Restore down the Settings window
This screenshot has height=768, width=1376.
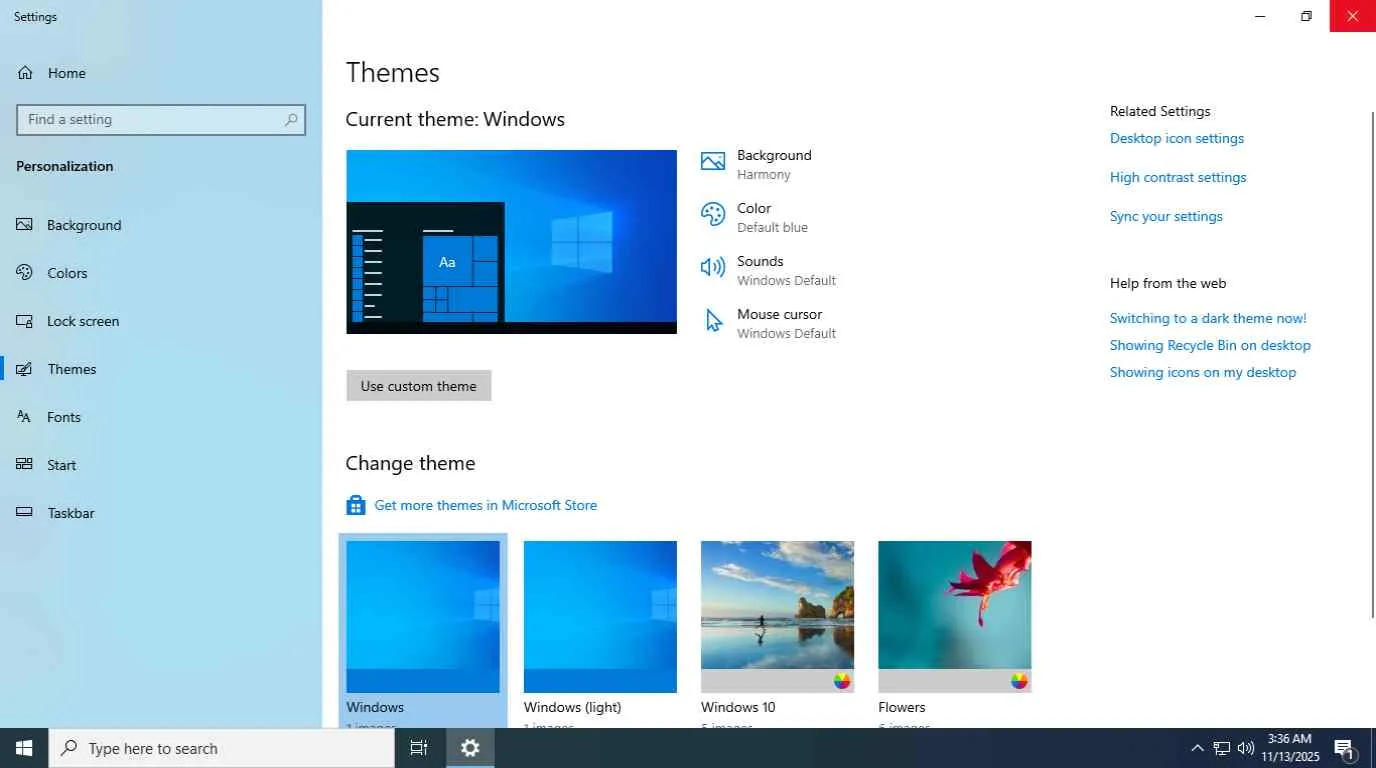pyautogui.click(x=1306, y=16)
